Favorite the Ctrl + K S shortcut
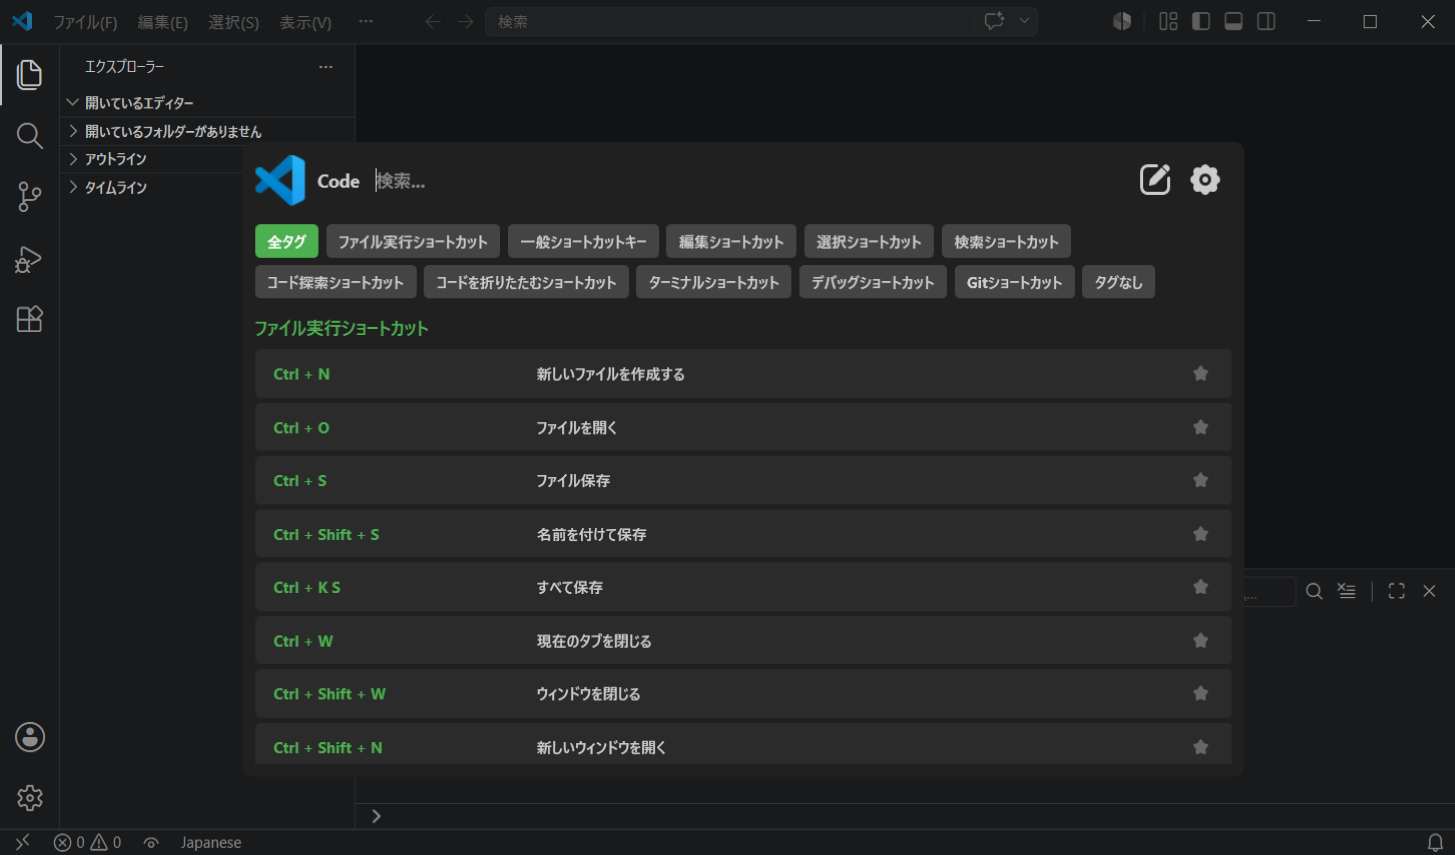Image resolution: width=1455 pixels, height=855 pixels. (x=1200, y=587)
